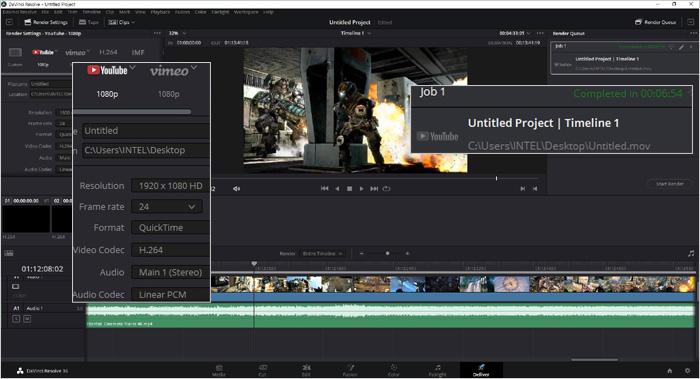700x379 pixels.
Task: Click the timeline horizontal scrollbar
Action: 594,359
